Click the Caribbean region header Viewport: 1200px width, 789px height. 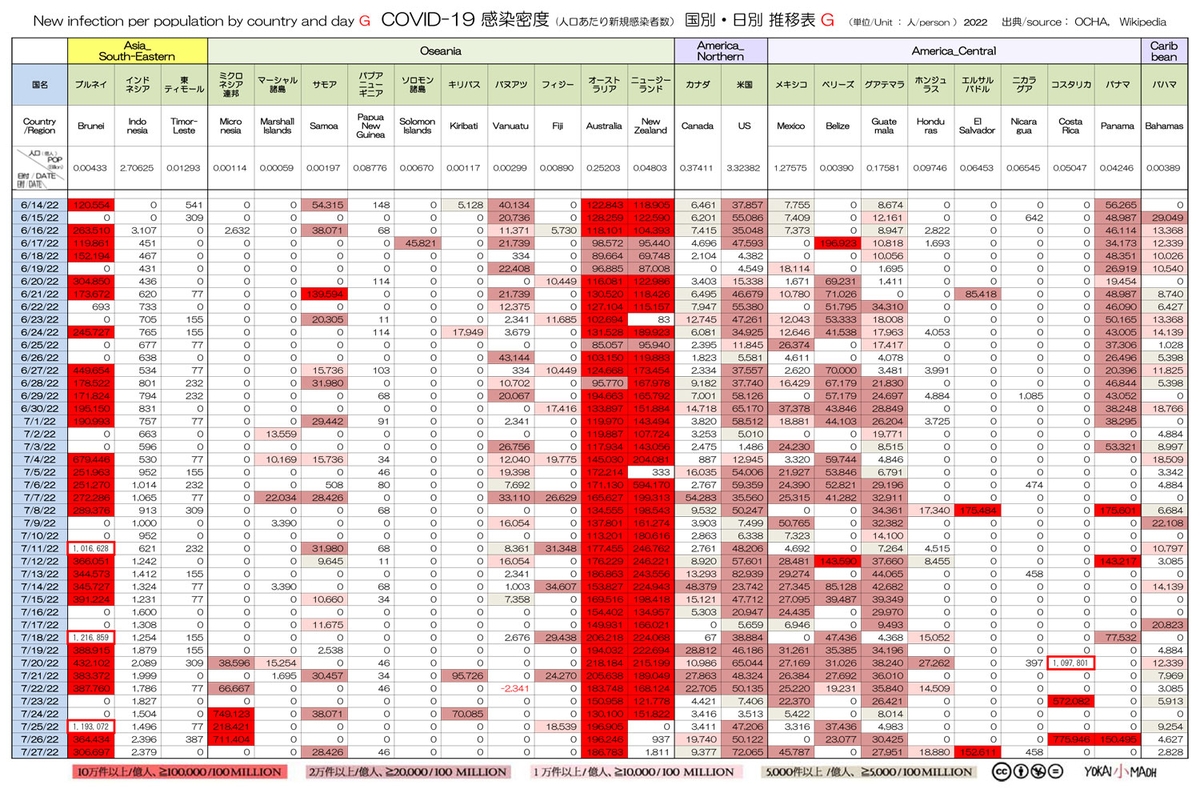pos(1163,50)
